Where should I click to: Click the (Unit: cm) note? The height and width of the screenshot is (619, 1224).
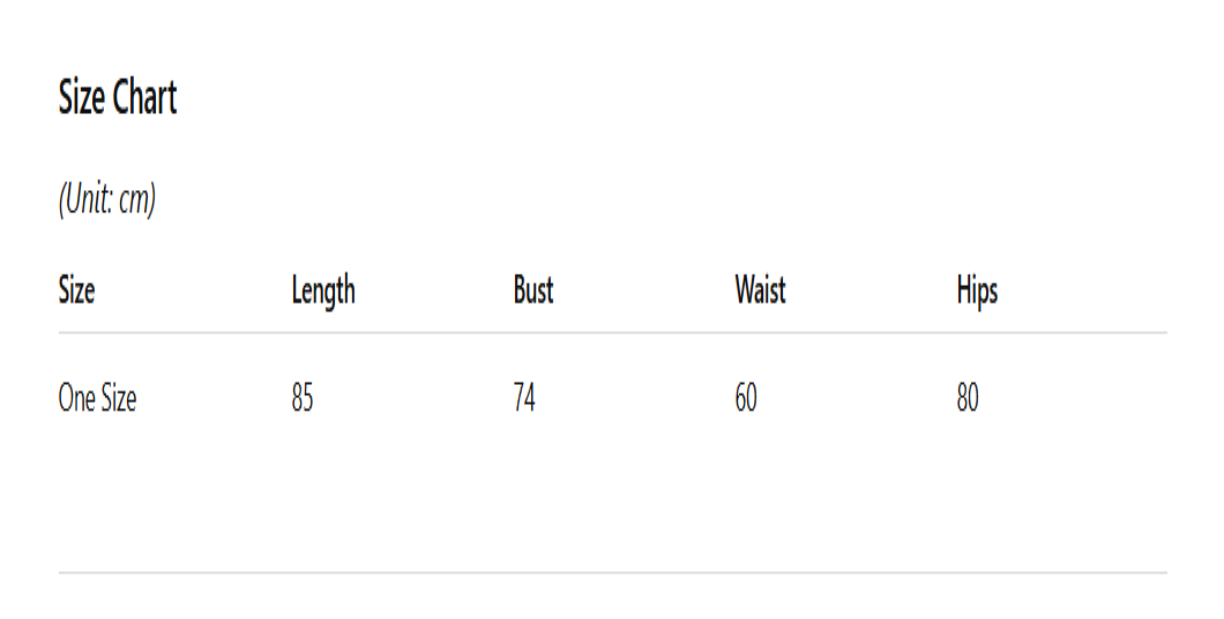107,201
